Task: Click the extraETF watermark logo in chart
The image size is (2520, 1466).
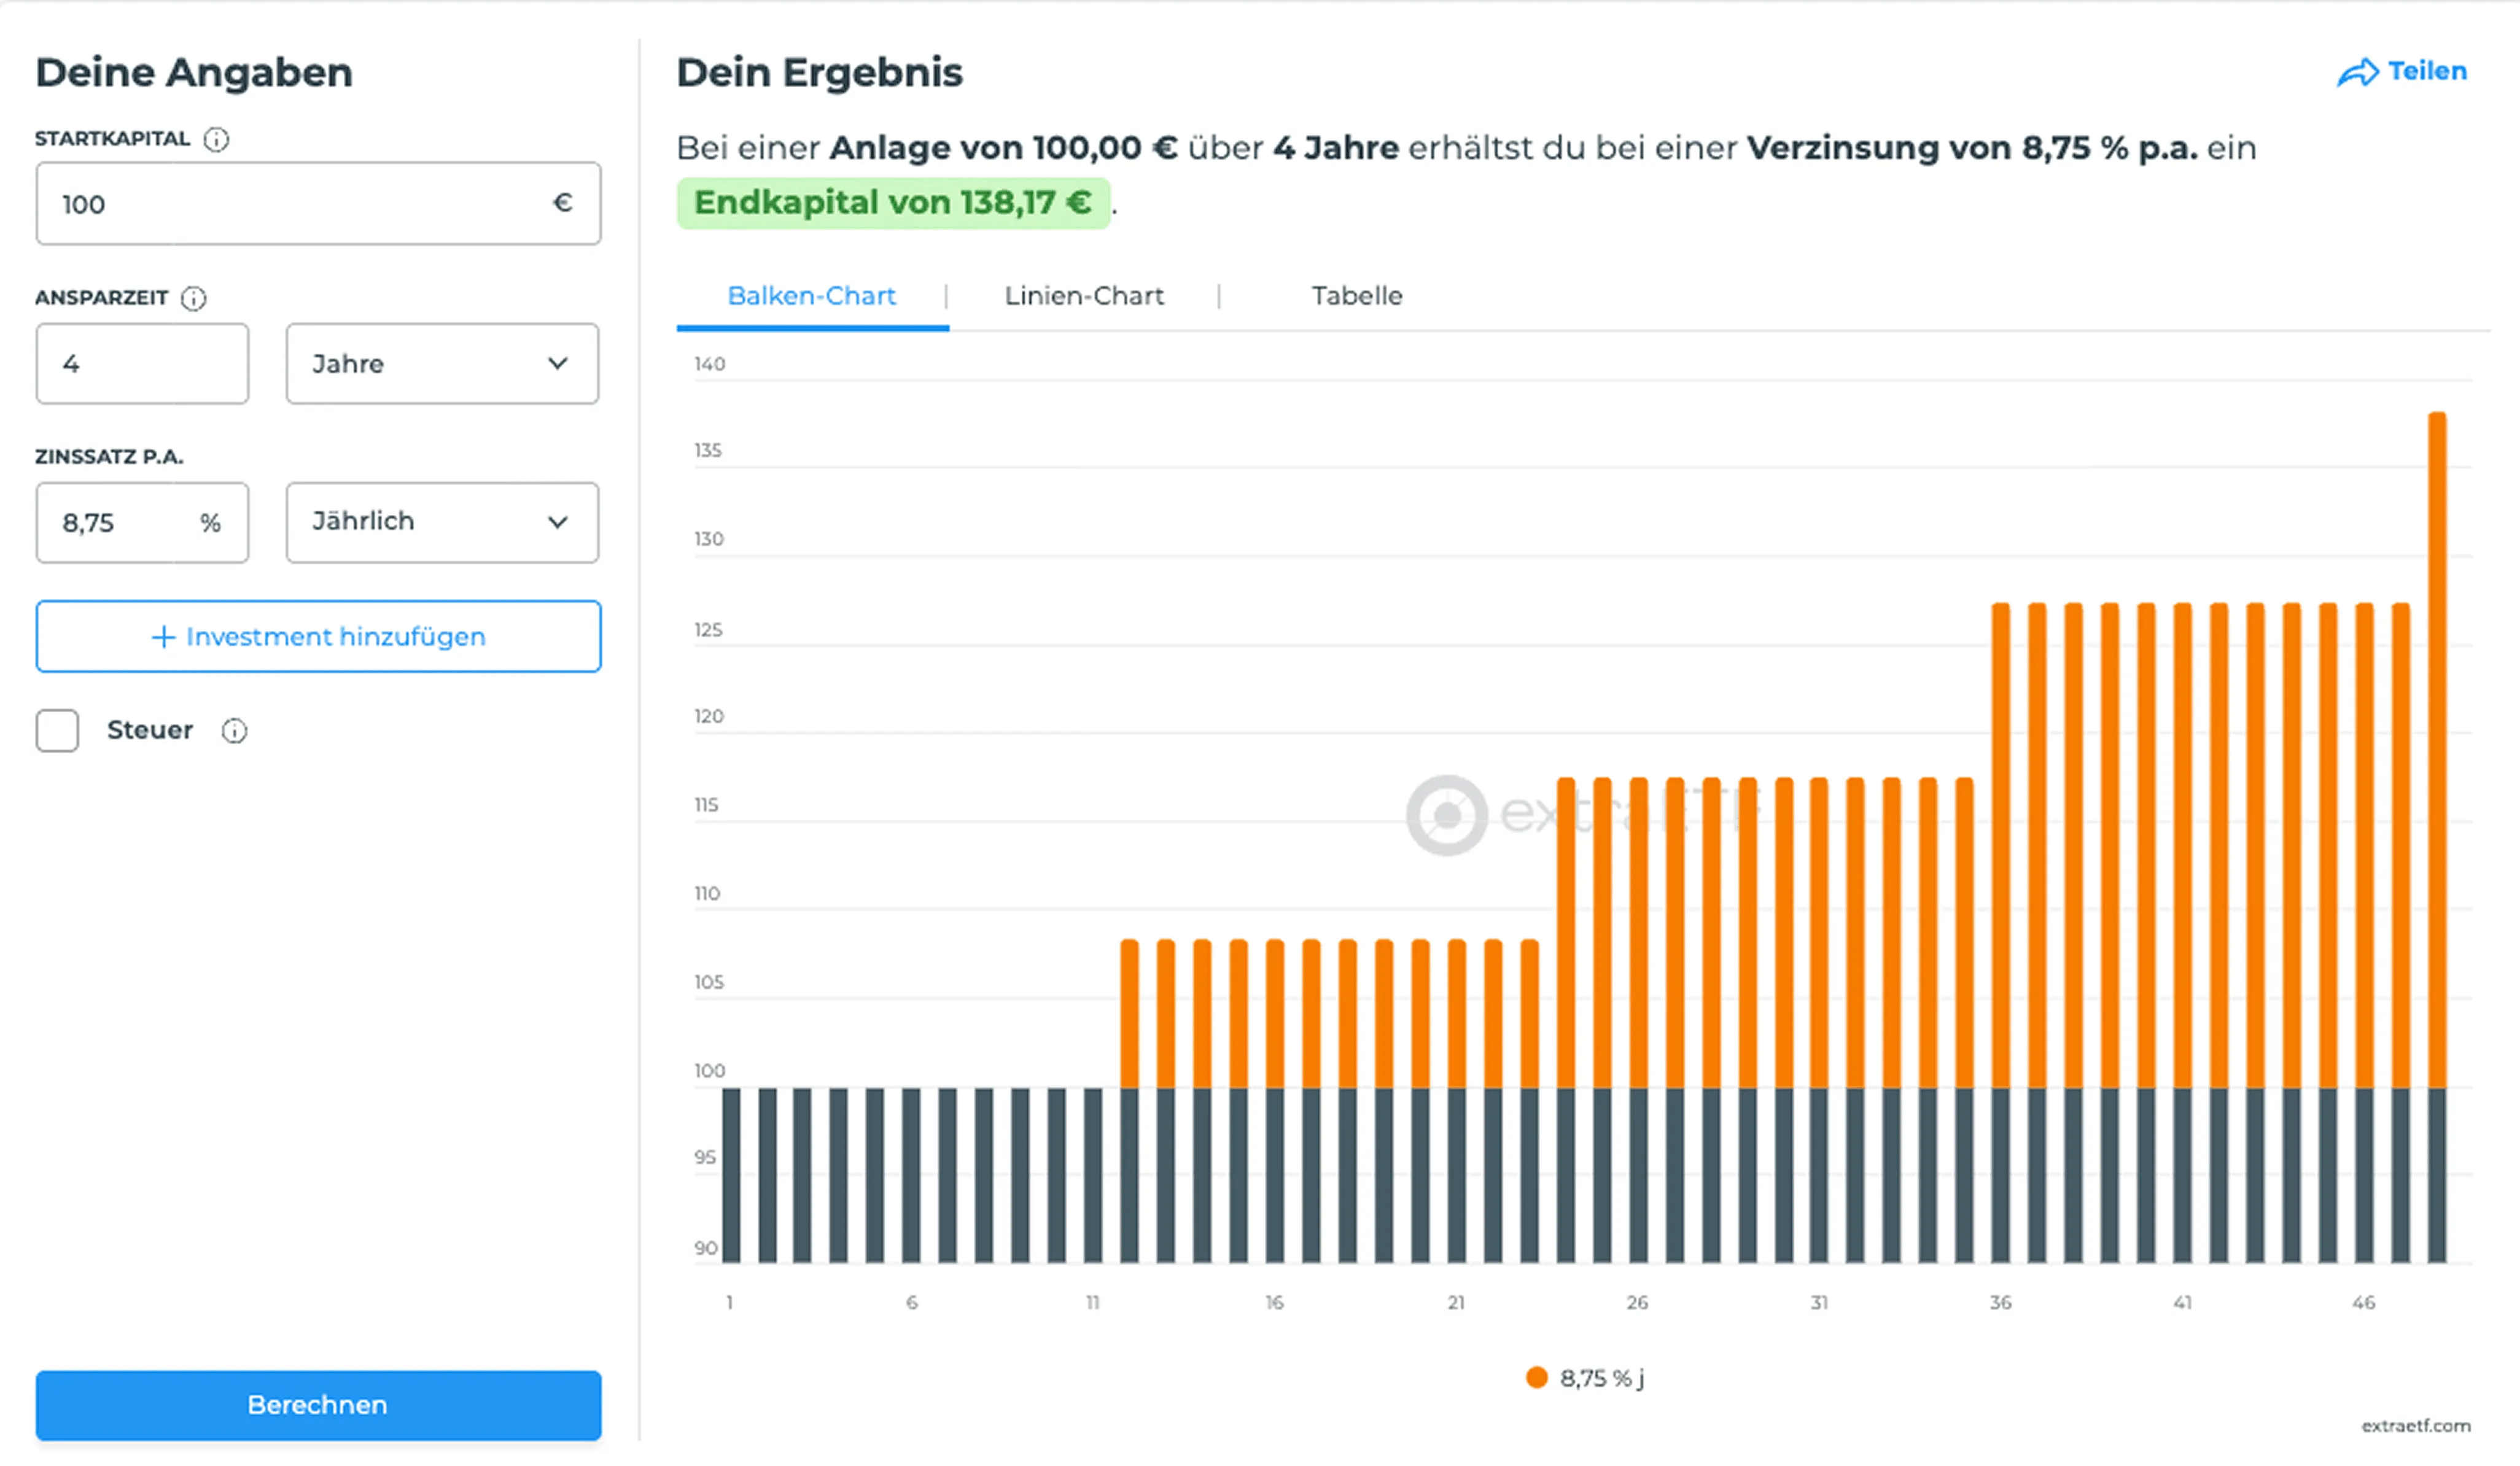Action: click(1447, 815)
